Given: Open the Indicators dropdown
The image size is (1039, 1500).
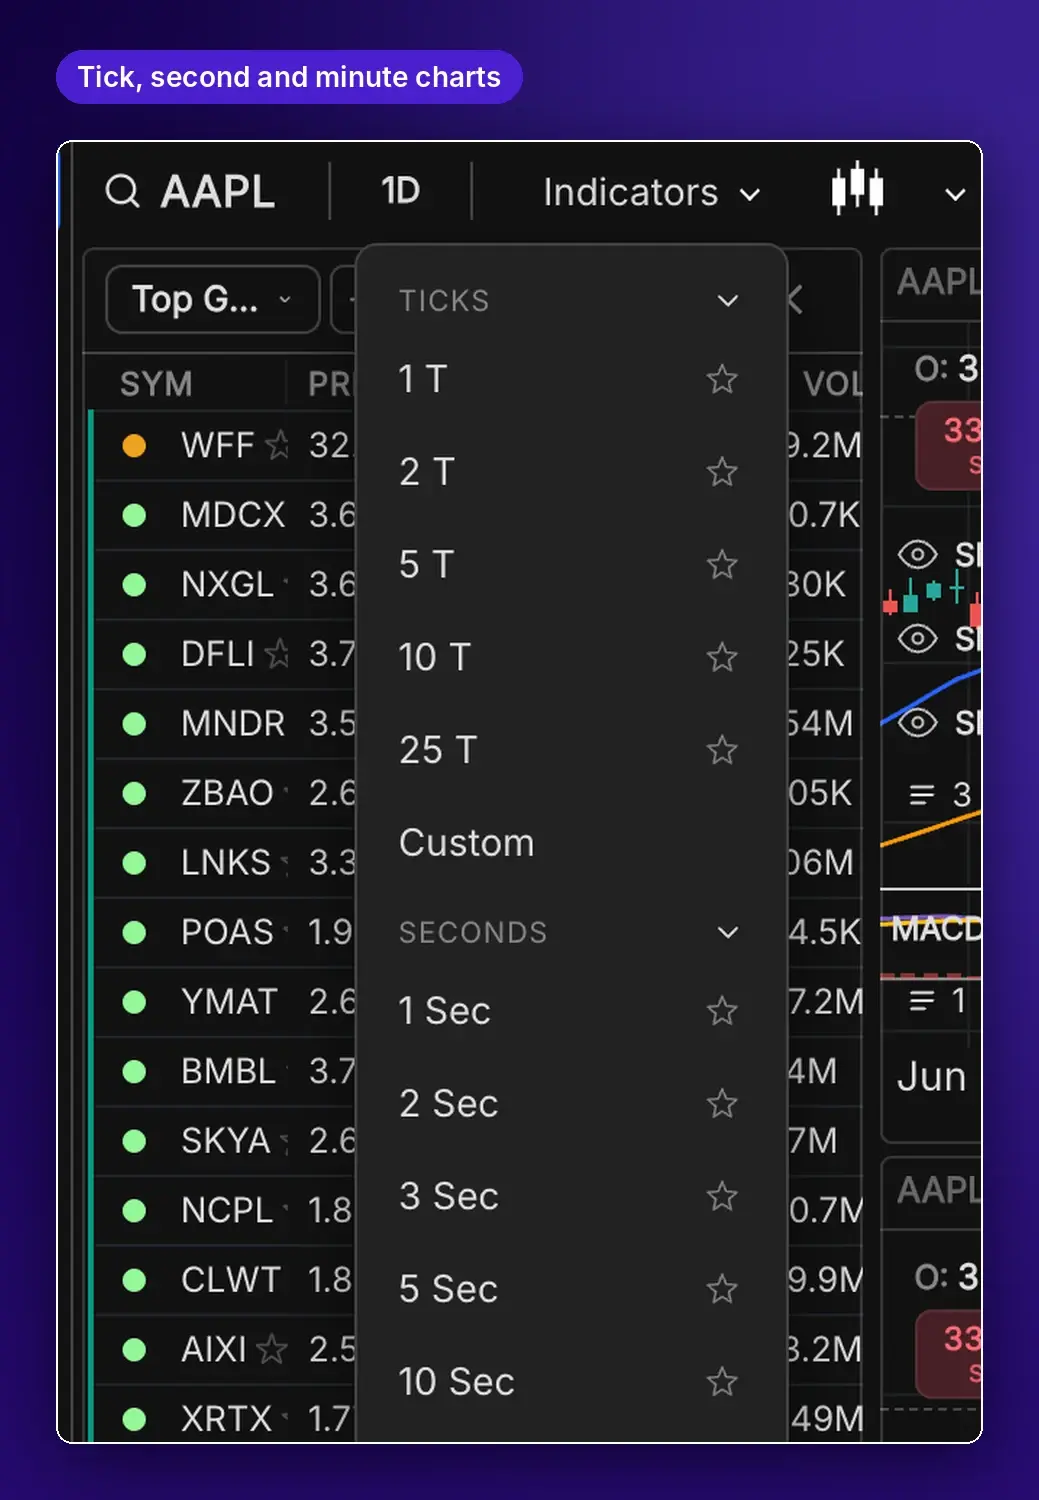Looking at the screenshot, I should [652, 192].
